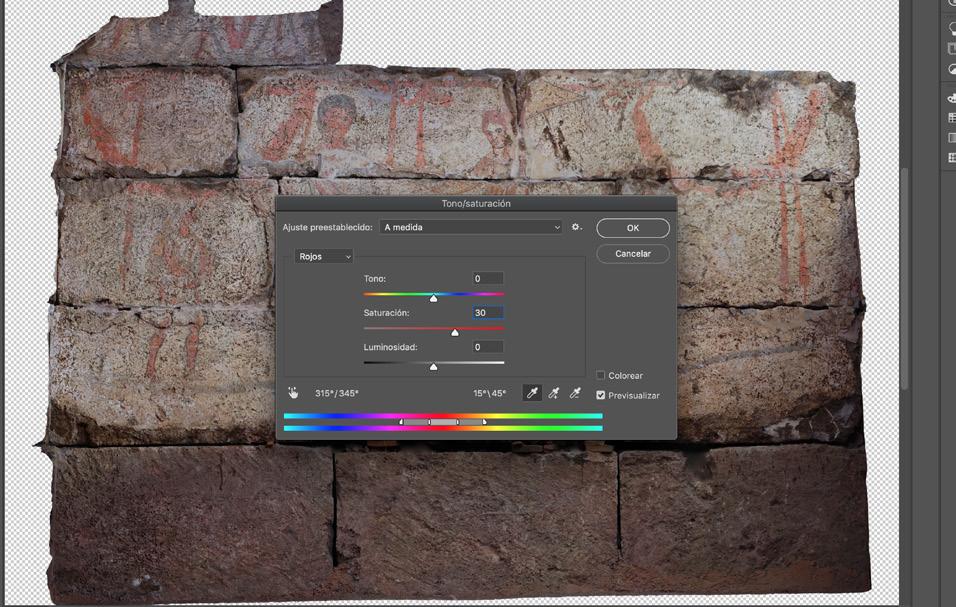
Task: Click the Saturación: label
Action: (387, 313)
